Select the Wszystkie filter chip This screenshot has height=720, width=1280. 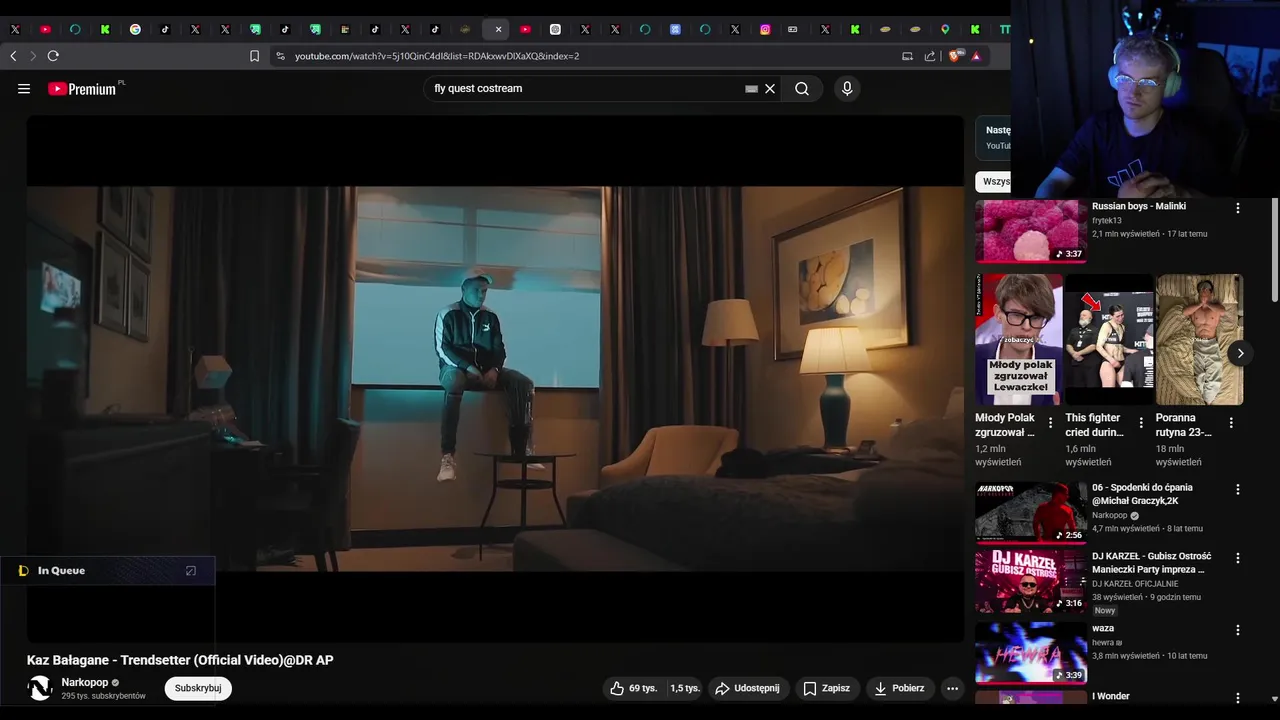coord(994,182)
